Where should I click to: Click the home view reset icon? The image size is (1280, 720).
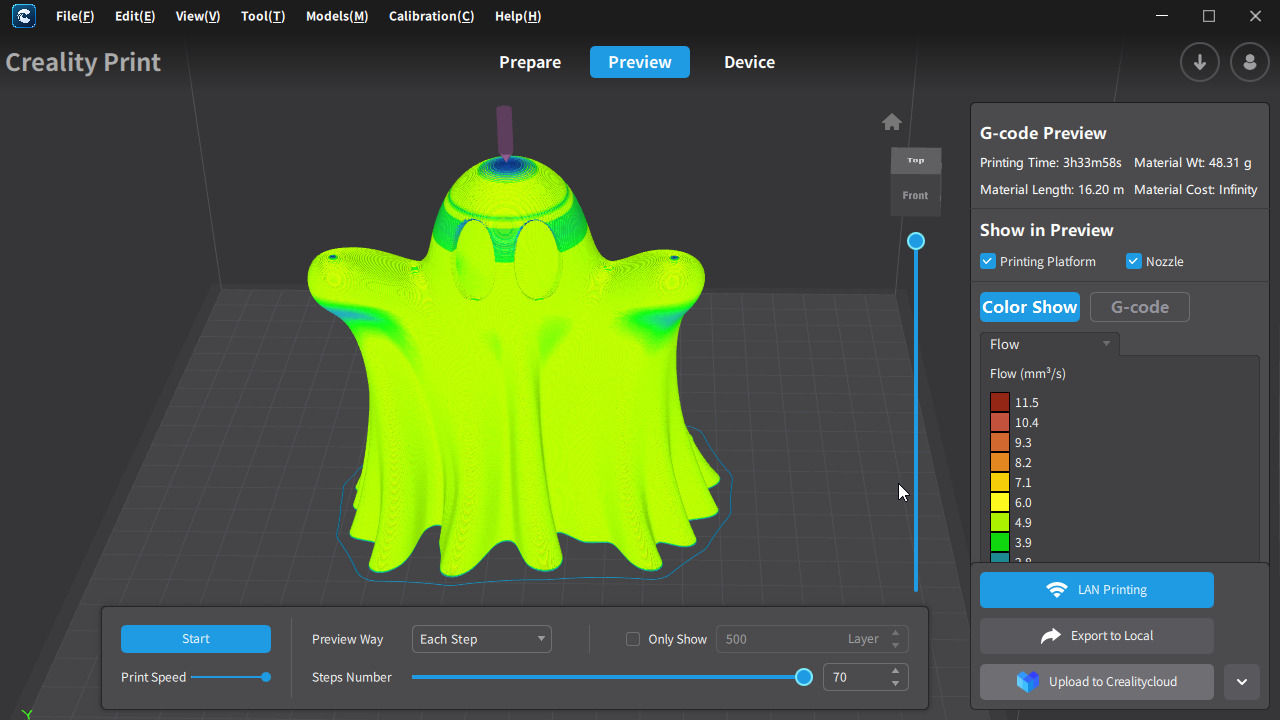[x=892, y=122]
